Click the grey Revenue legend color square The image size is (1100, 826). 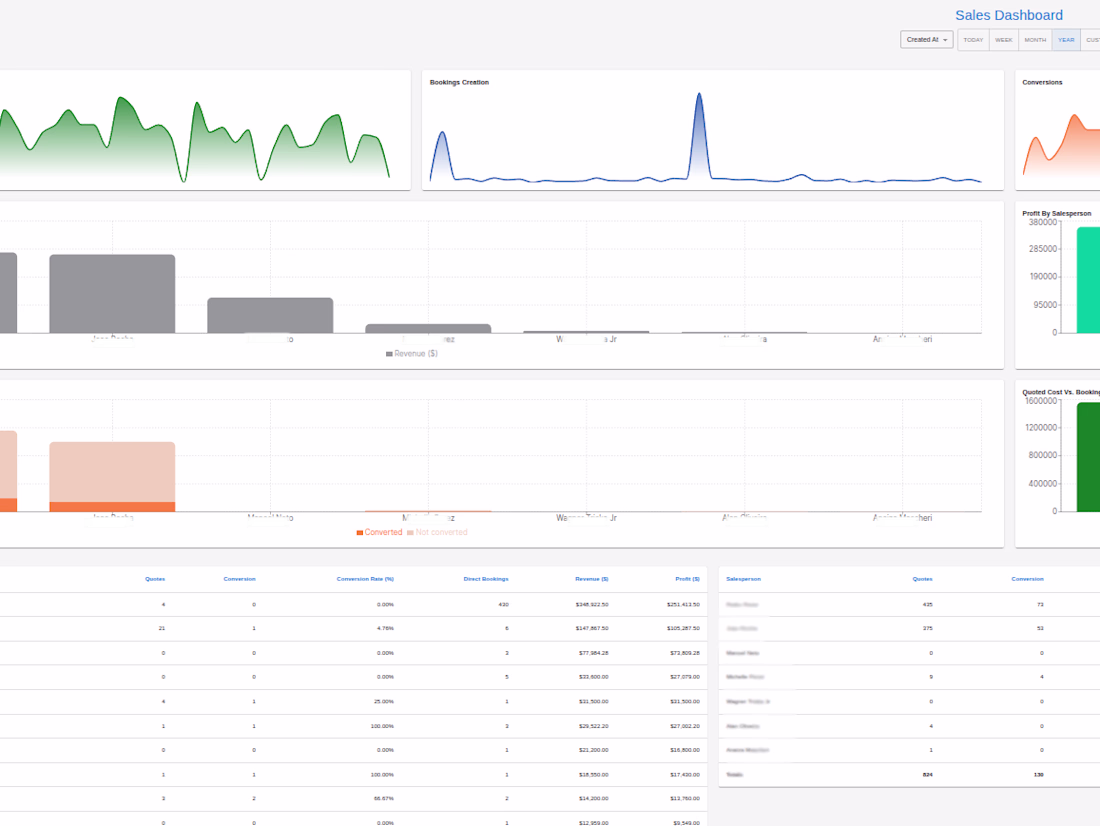389,354
